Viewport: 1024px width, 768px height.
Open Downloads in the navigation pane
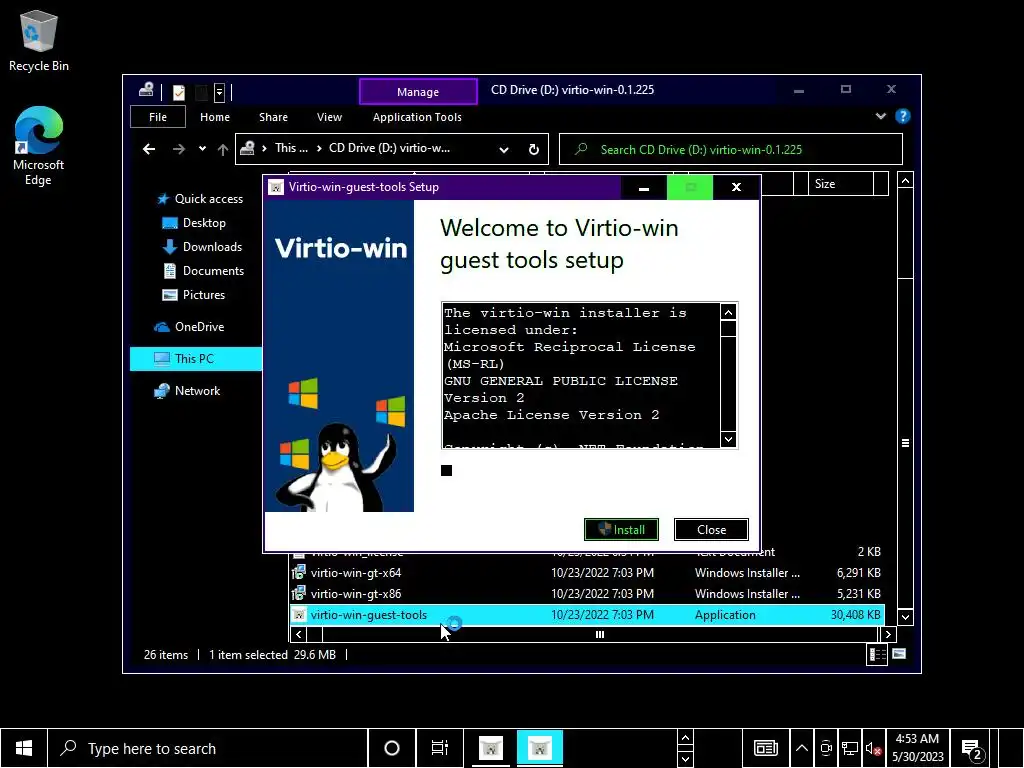pos(202,247)
